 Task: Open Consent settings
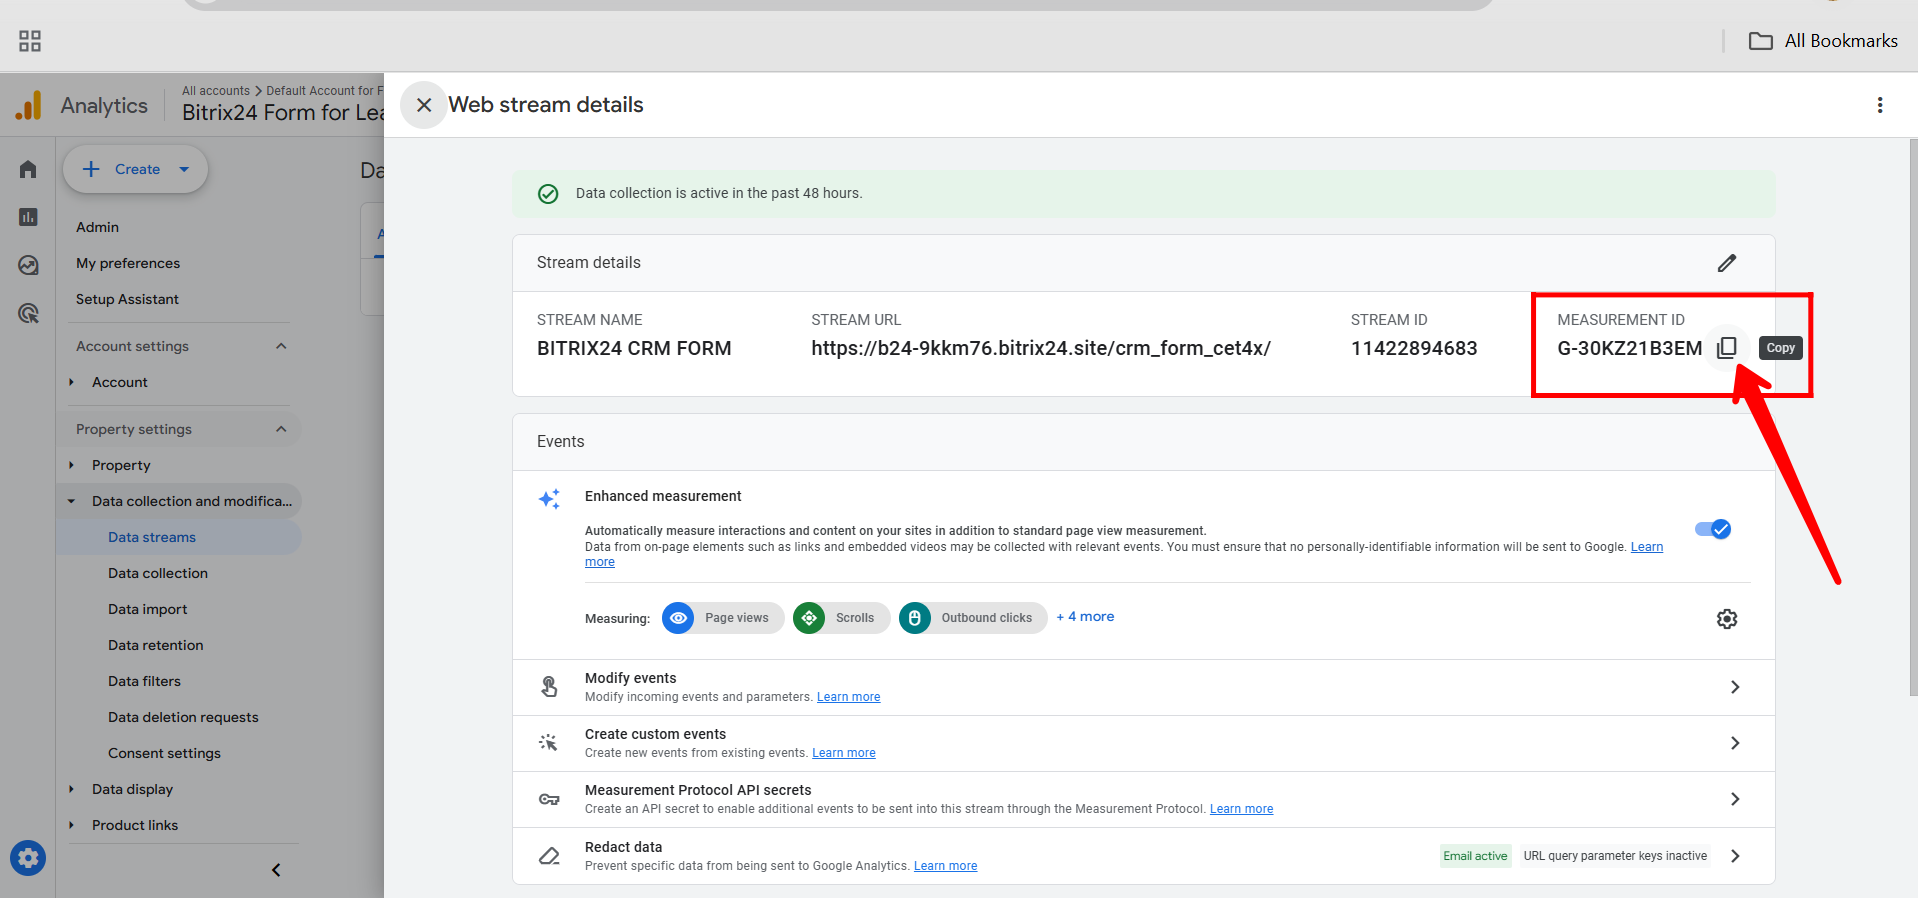(x=165, y=753)
